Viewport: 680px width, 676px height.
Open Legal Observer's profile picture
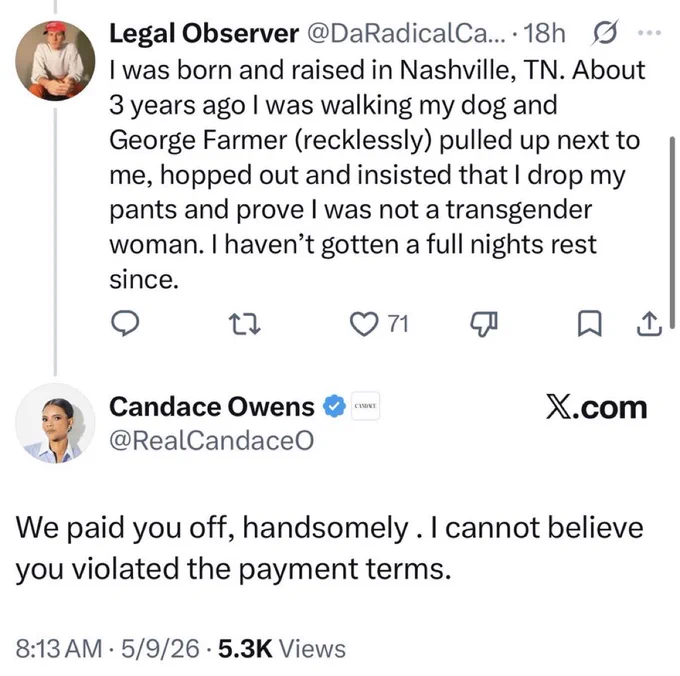55,61
